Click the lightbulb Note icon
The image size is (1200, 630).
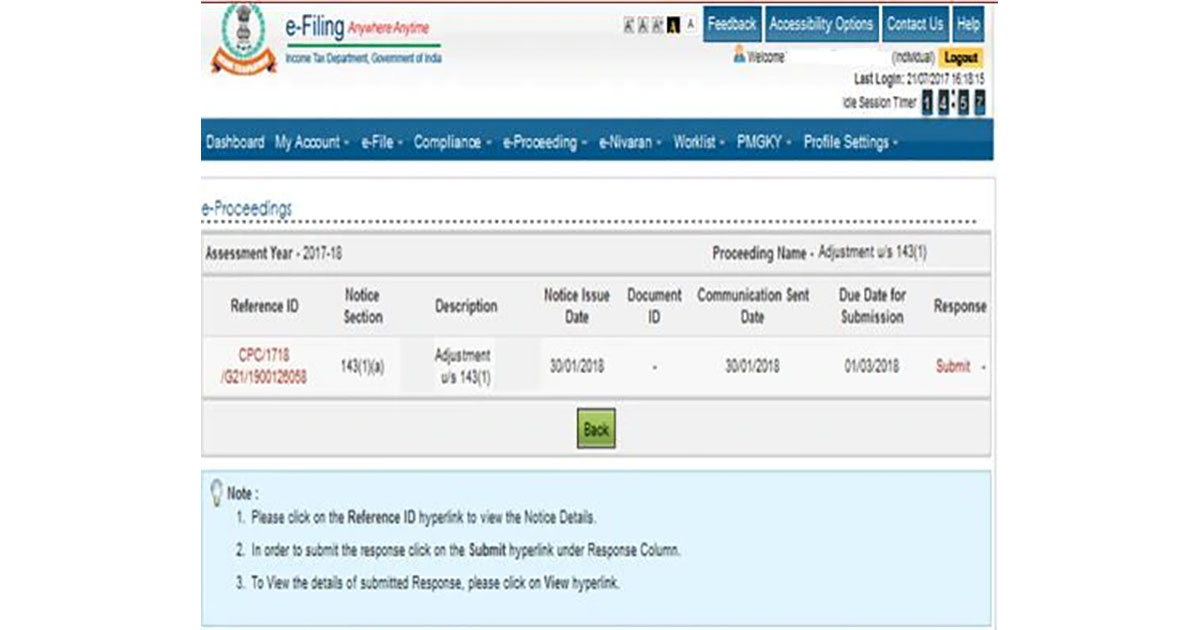[x=215, y=492]
